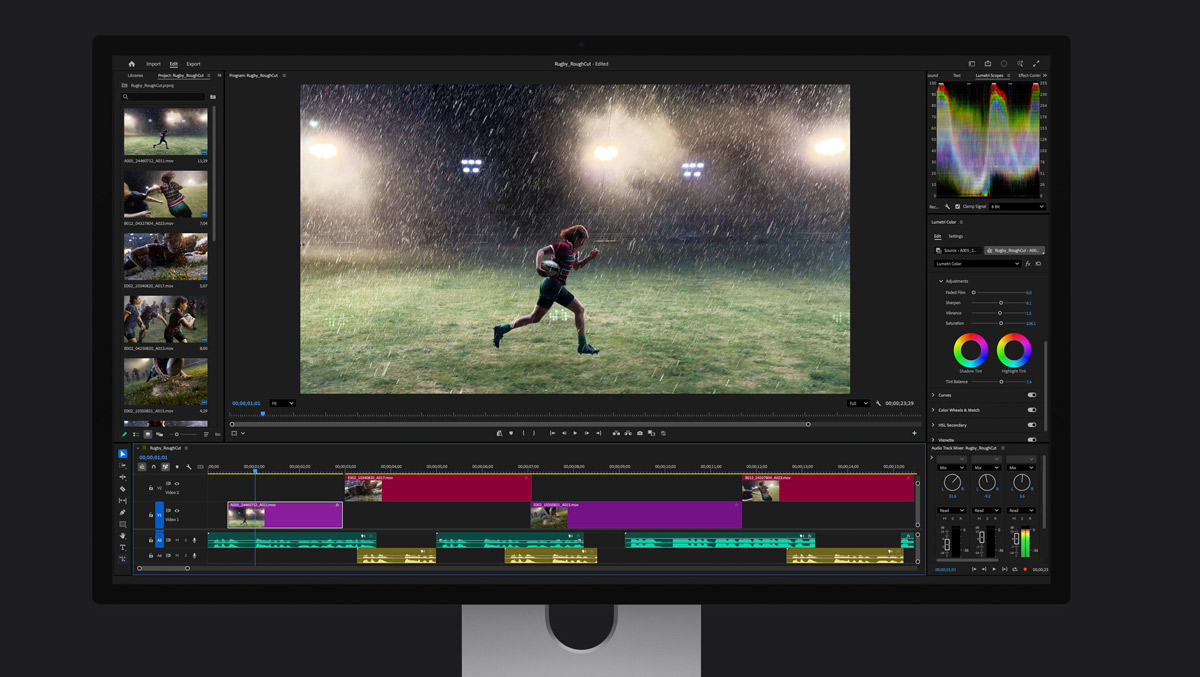This screenshot has height=677, width=1200.
Task: Click the Shadow Tint color wheel
Action: tap(970, 350)
